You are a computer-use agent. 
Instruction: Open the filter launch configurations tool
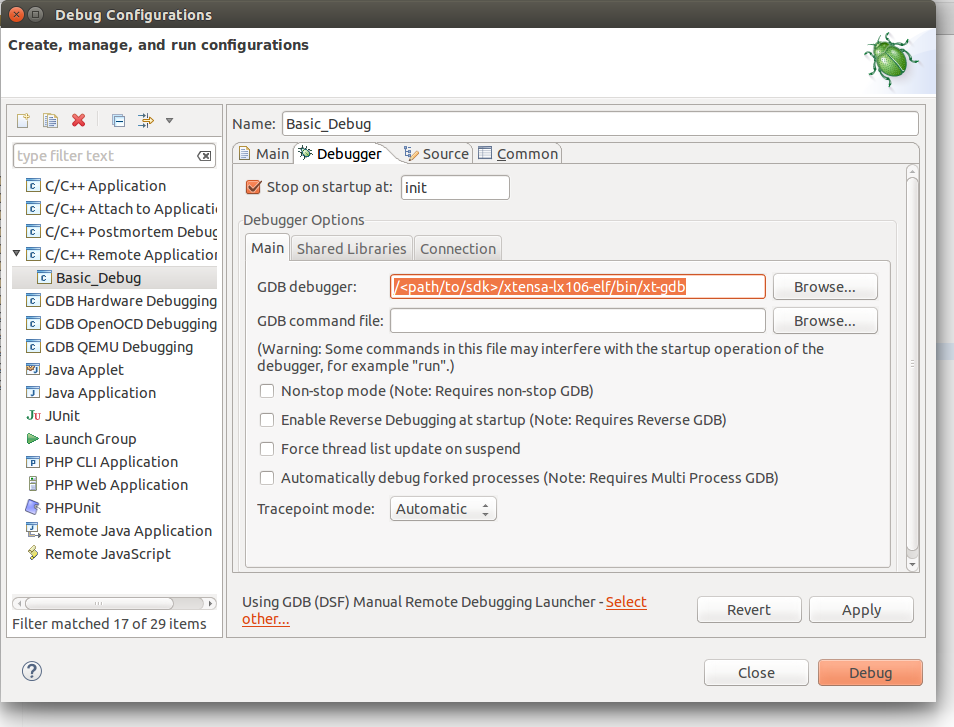(x=145, y=120)
